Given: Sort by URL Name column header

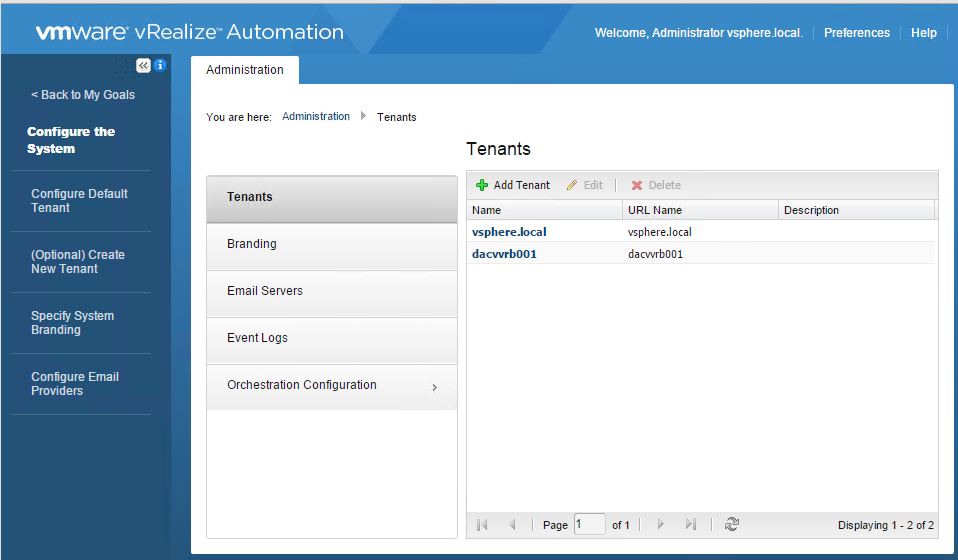Looking at the screenshot, I should (700, 210).
